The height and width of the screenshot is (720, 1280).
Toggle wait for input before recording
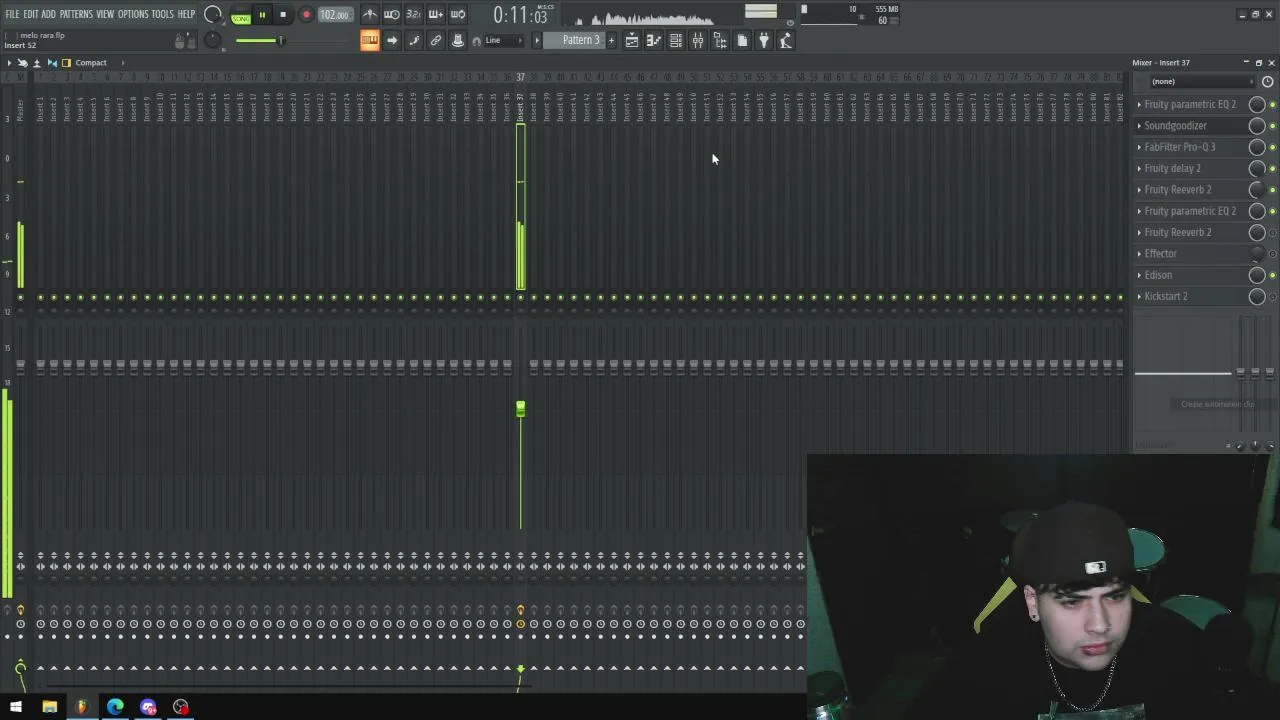392,14
